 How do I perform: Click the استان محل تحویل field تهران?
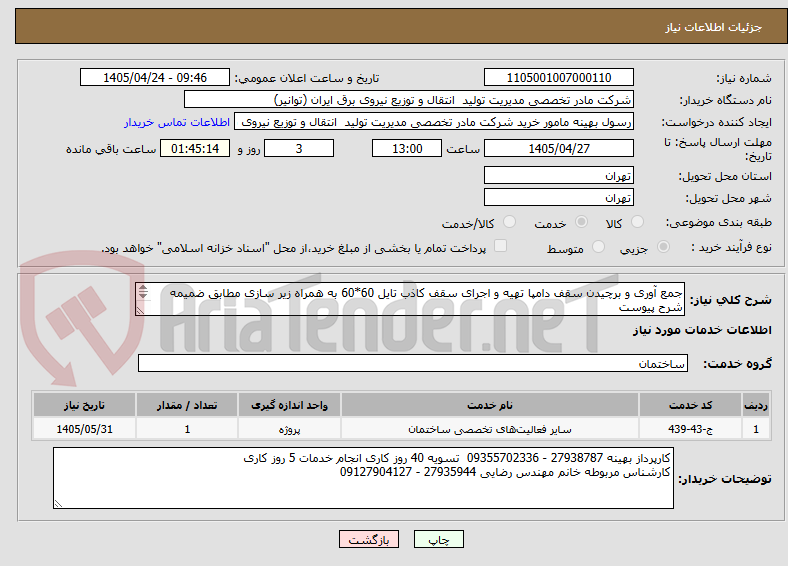click(x=559, y=175)
